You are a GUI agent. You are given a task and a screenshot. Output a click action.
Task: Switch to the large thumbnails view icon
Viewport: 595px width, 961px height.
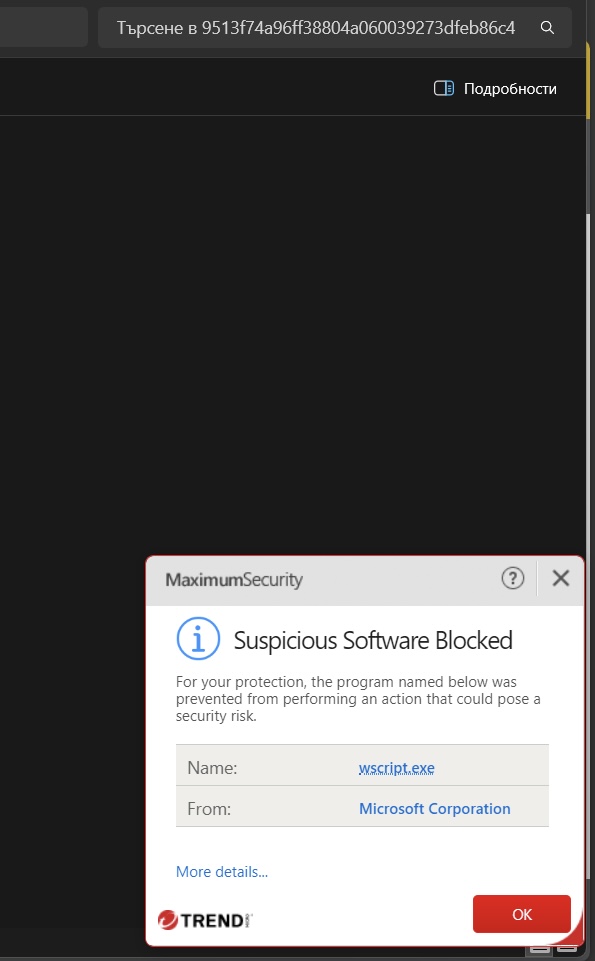[566, 949]
